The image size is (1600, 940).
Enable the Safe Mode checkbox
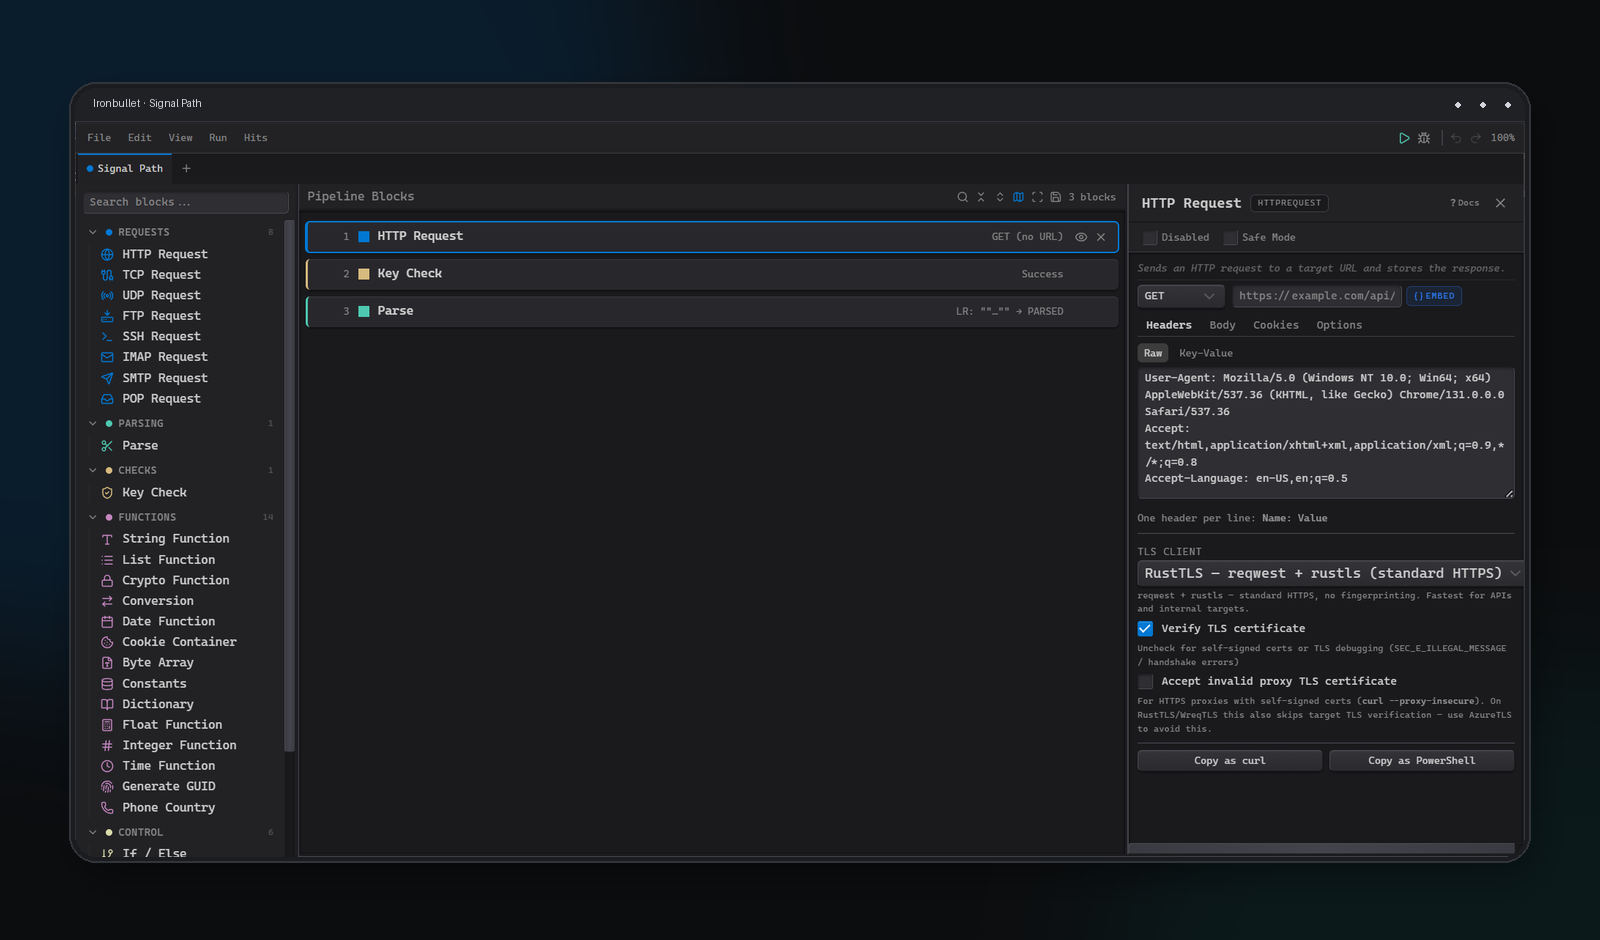coord(1231,238)
